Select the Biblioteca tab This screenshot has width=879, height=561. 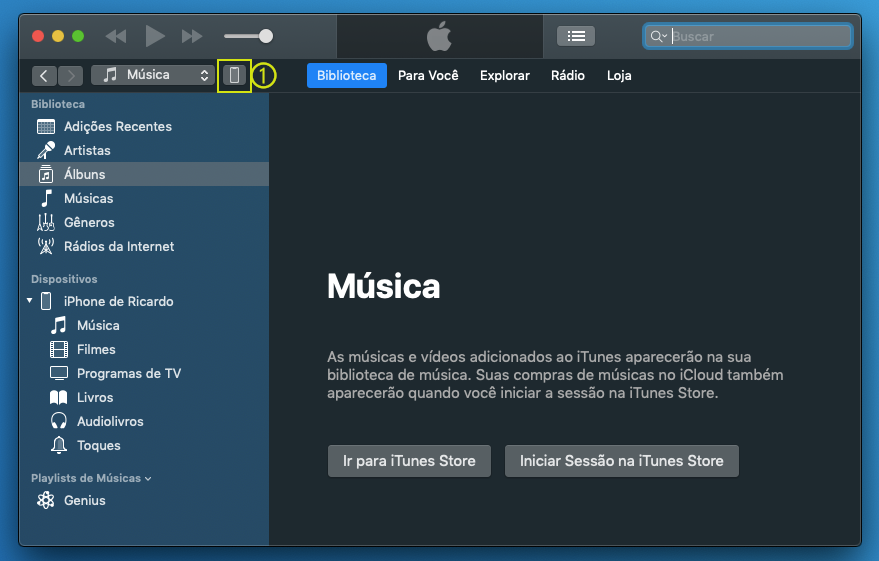(346, 76)
